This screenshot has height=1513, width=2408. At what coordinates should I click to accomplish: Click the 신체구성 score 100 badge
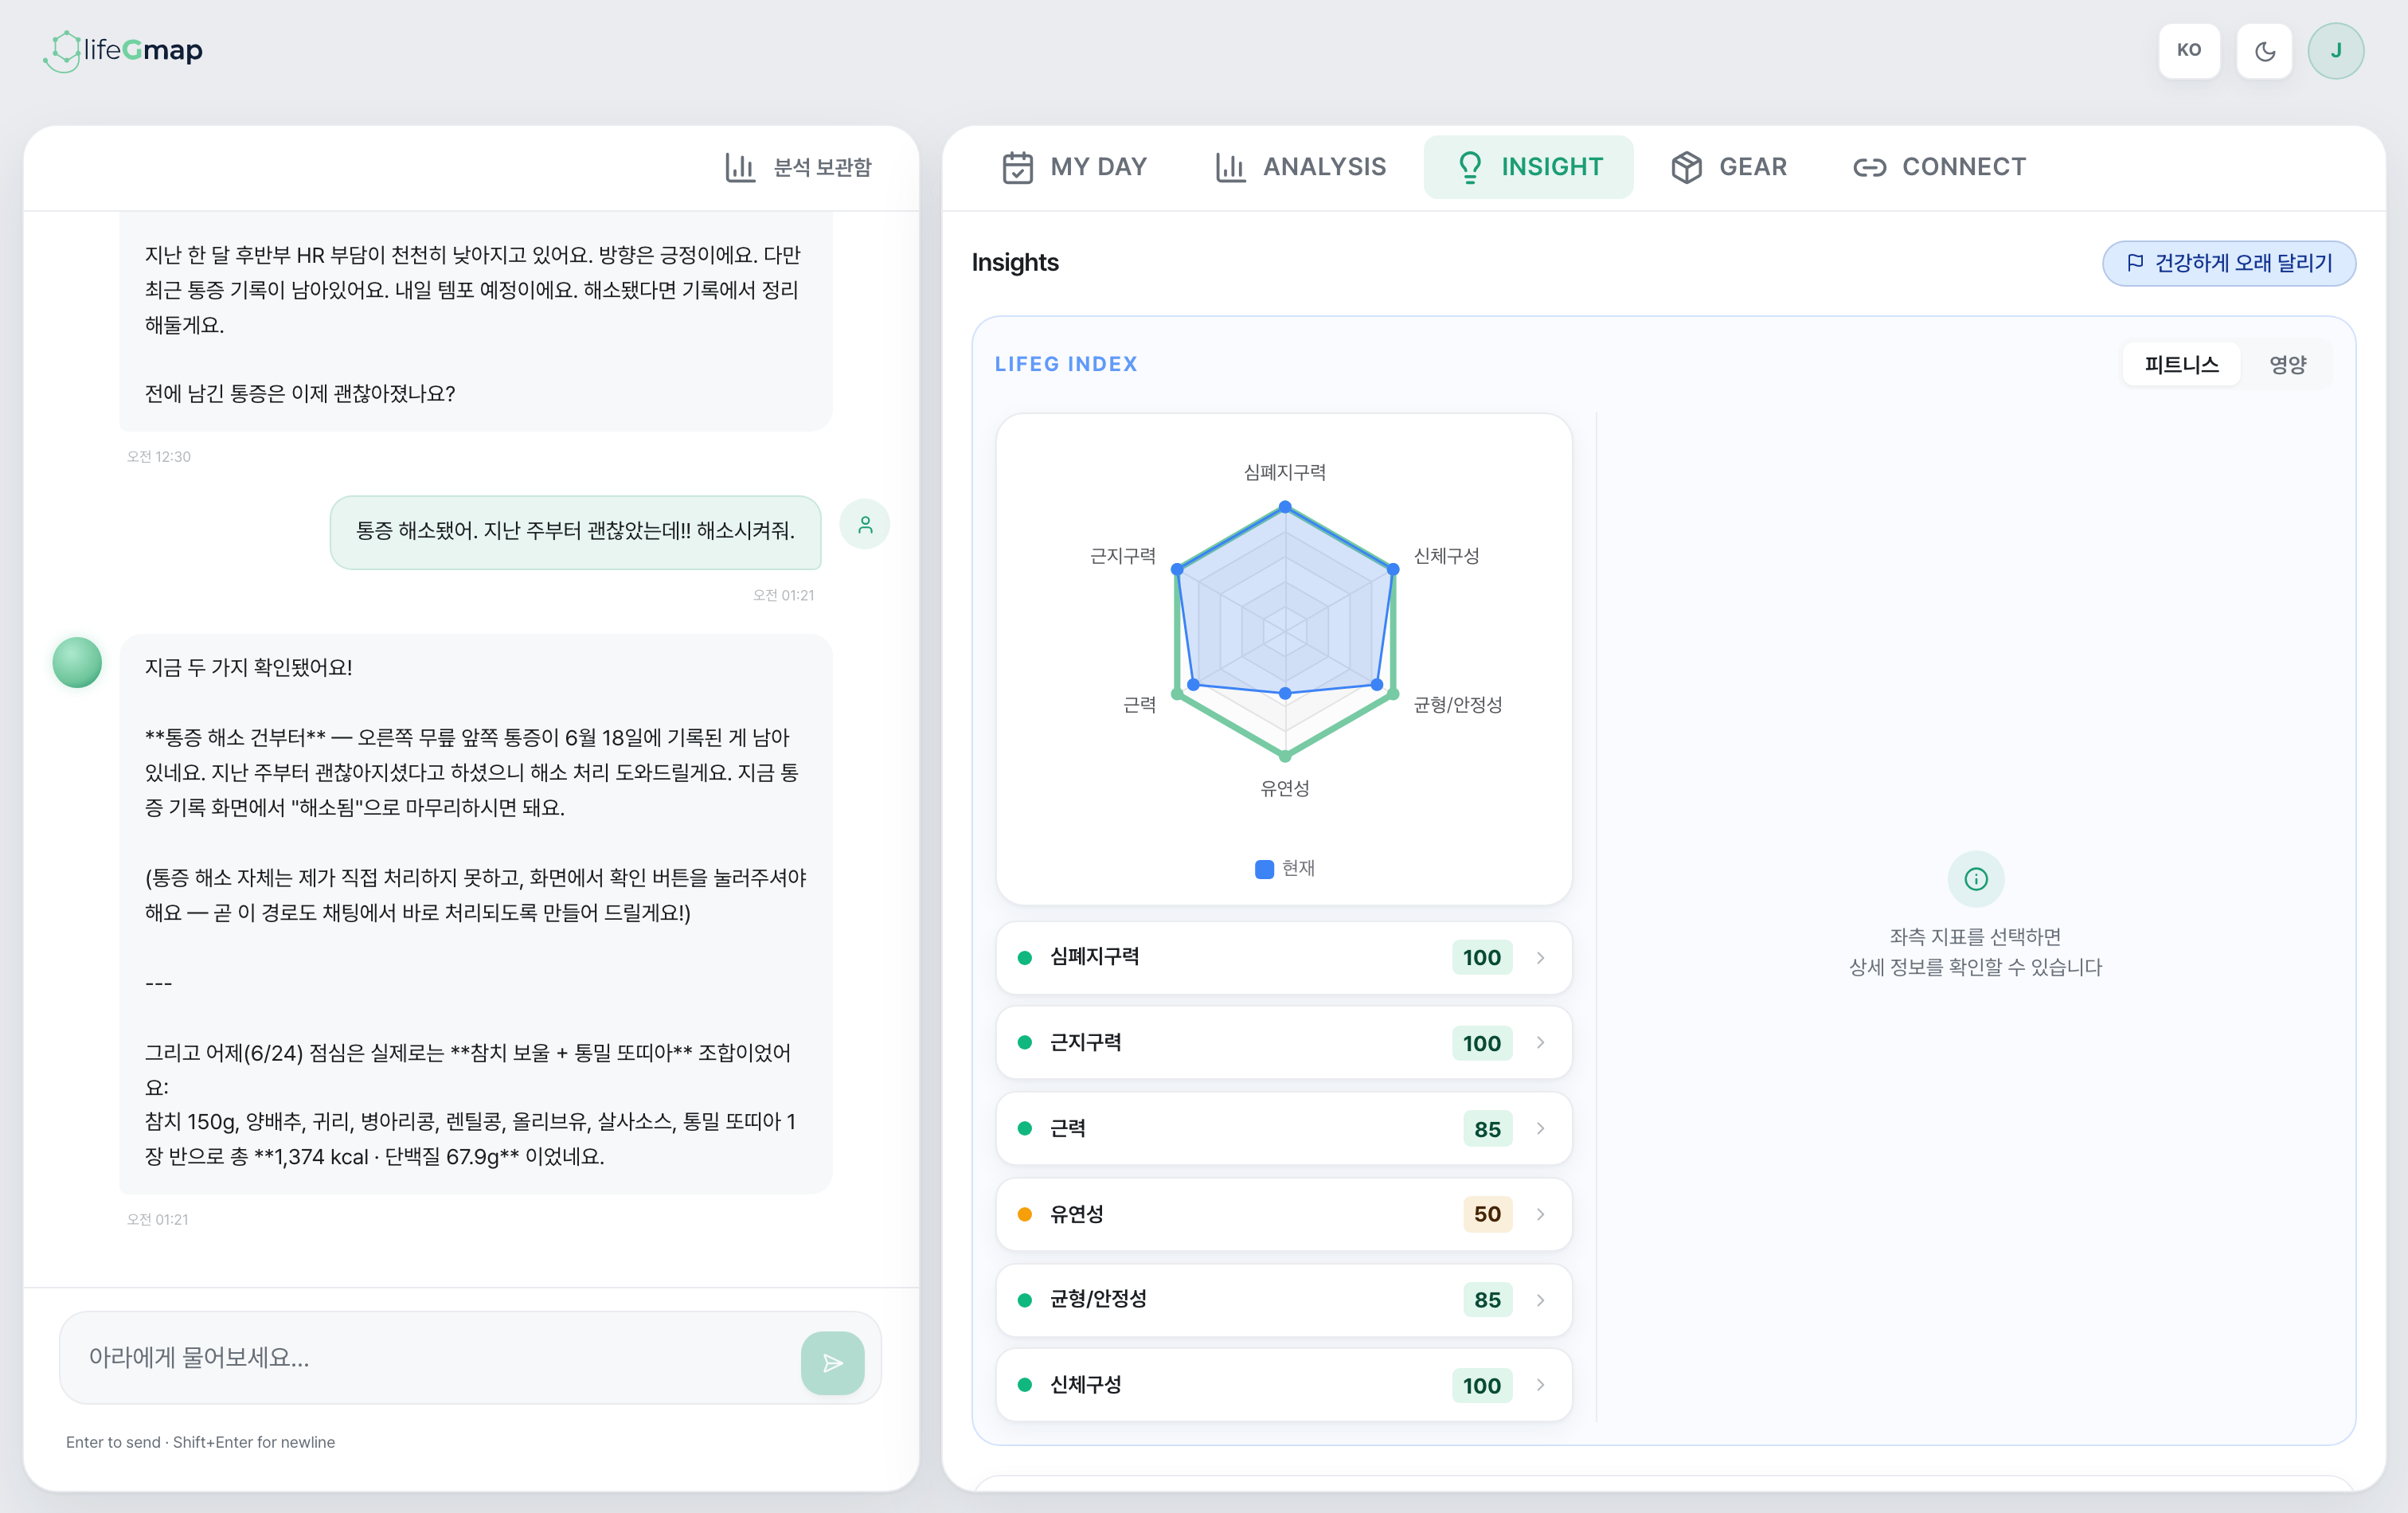click(1482, 1385)
